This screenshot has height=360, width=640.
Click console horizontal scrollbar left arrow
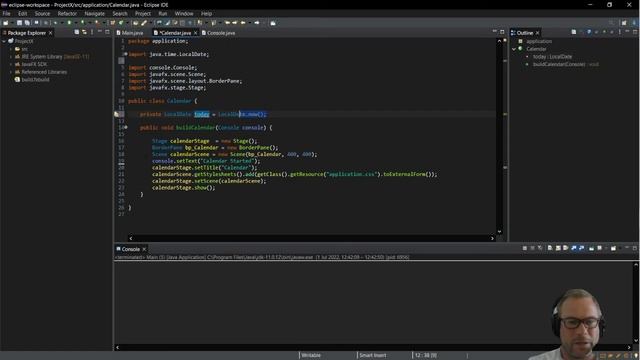[118, 347]
